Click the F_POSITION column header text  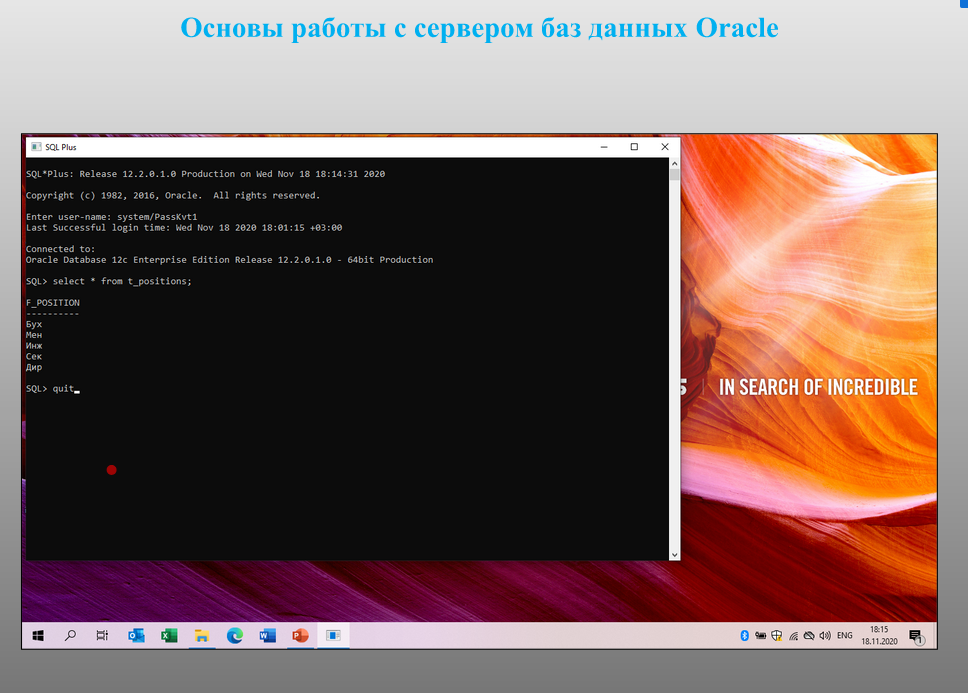tap(52, 303)
